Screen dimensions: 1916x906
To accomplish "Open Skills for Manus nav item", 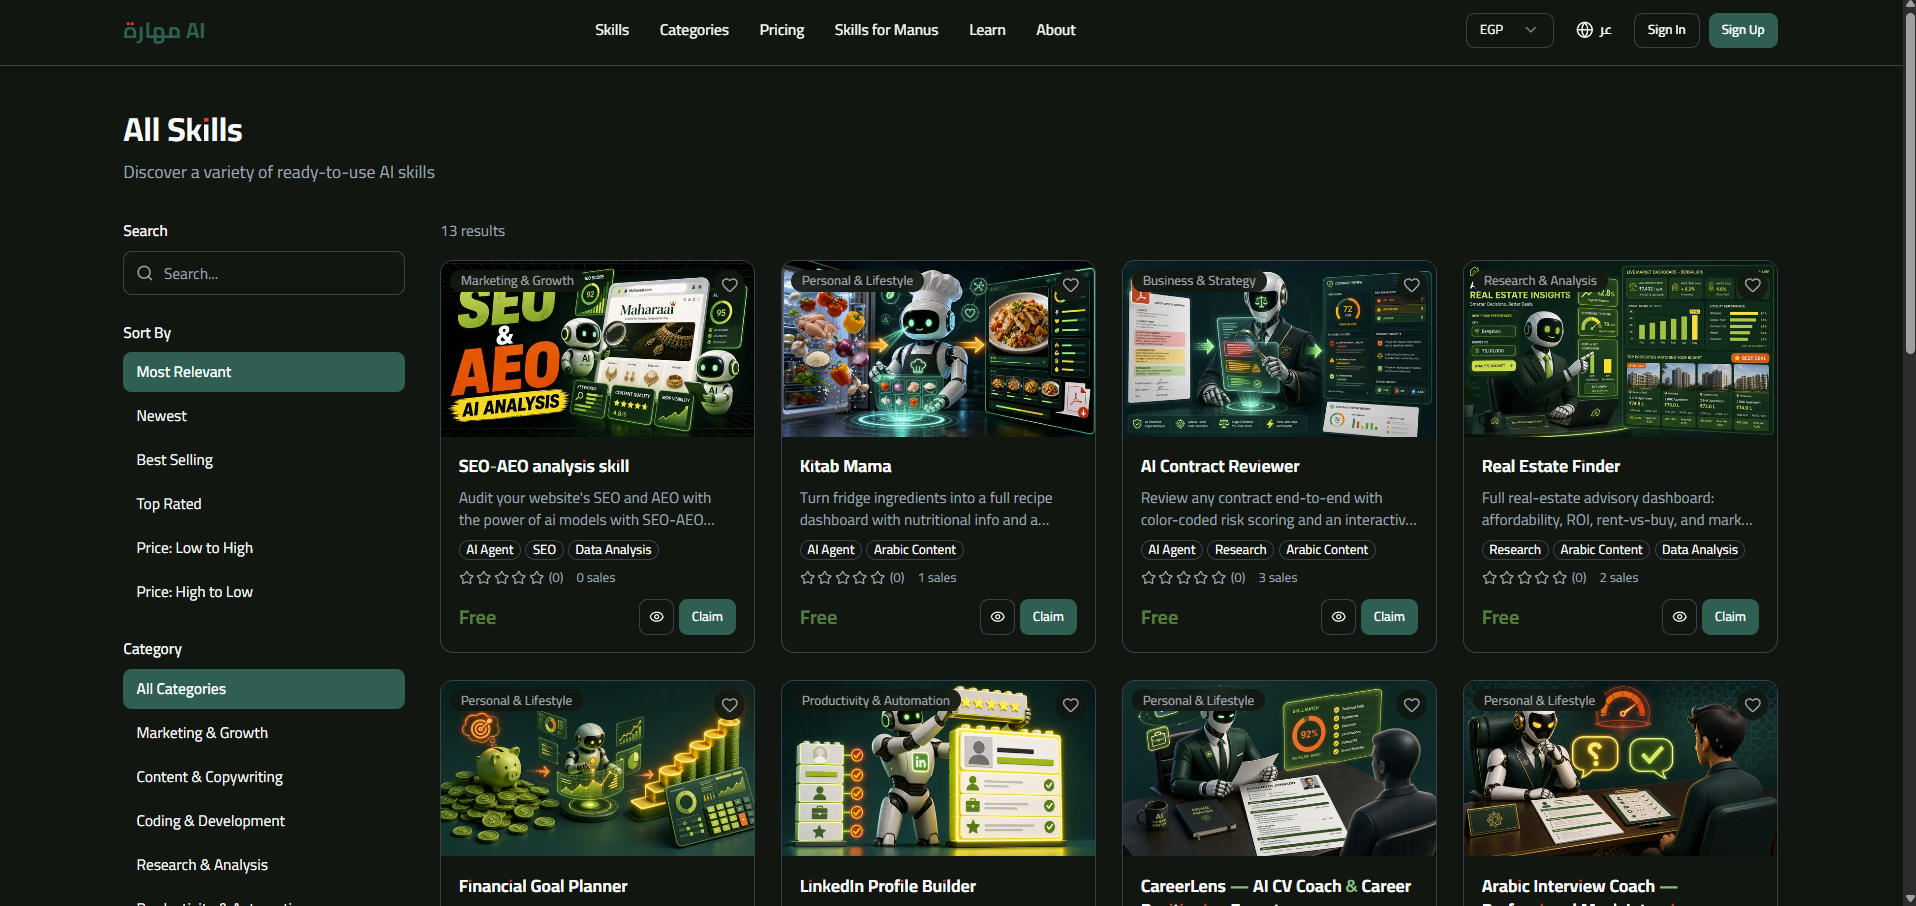I will pos(886,30).
